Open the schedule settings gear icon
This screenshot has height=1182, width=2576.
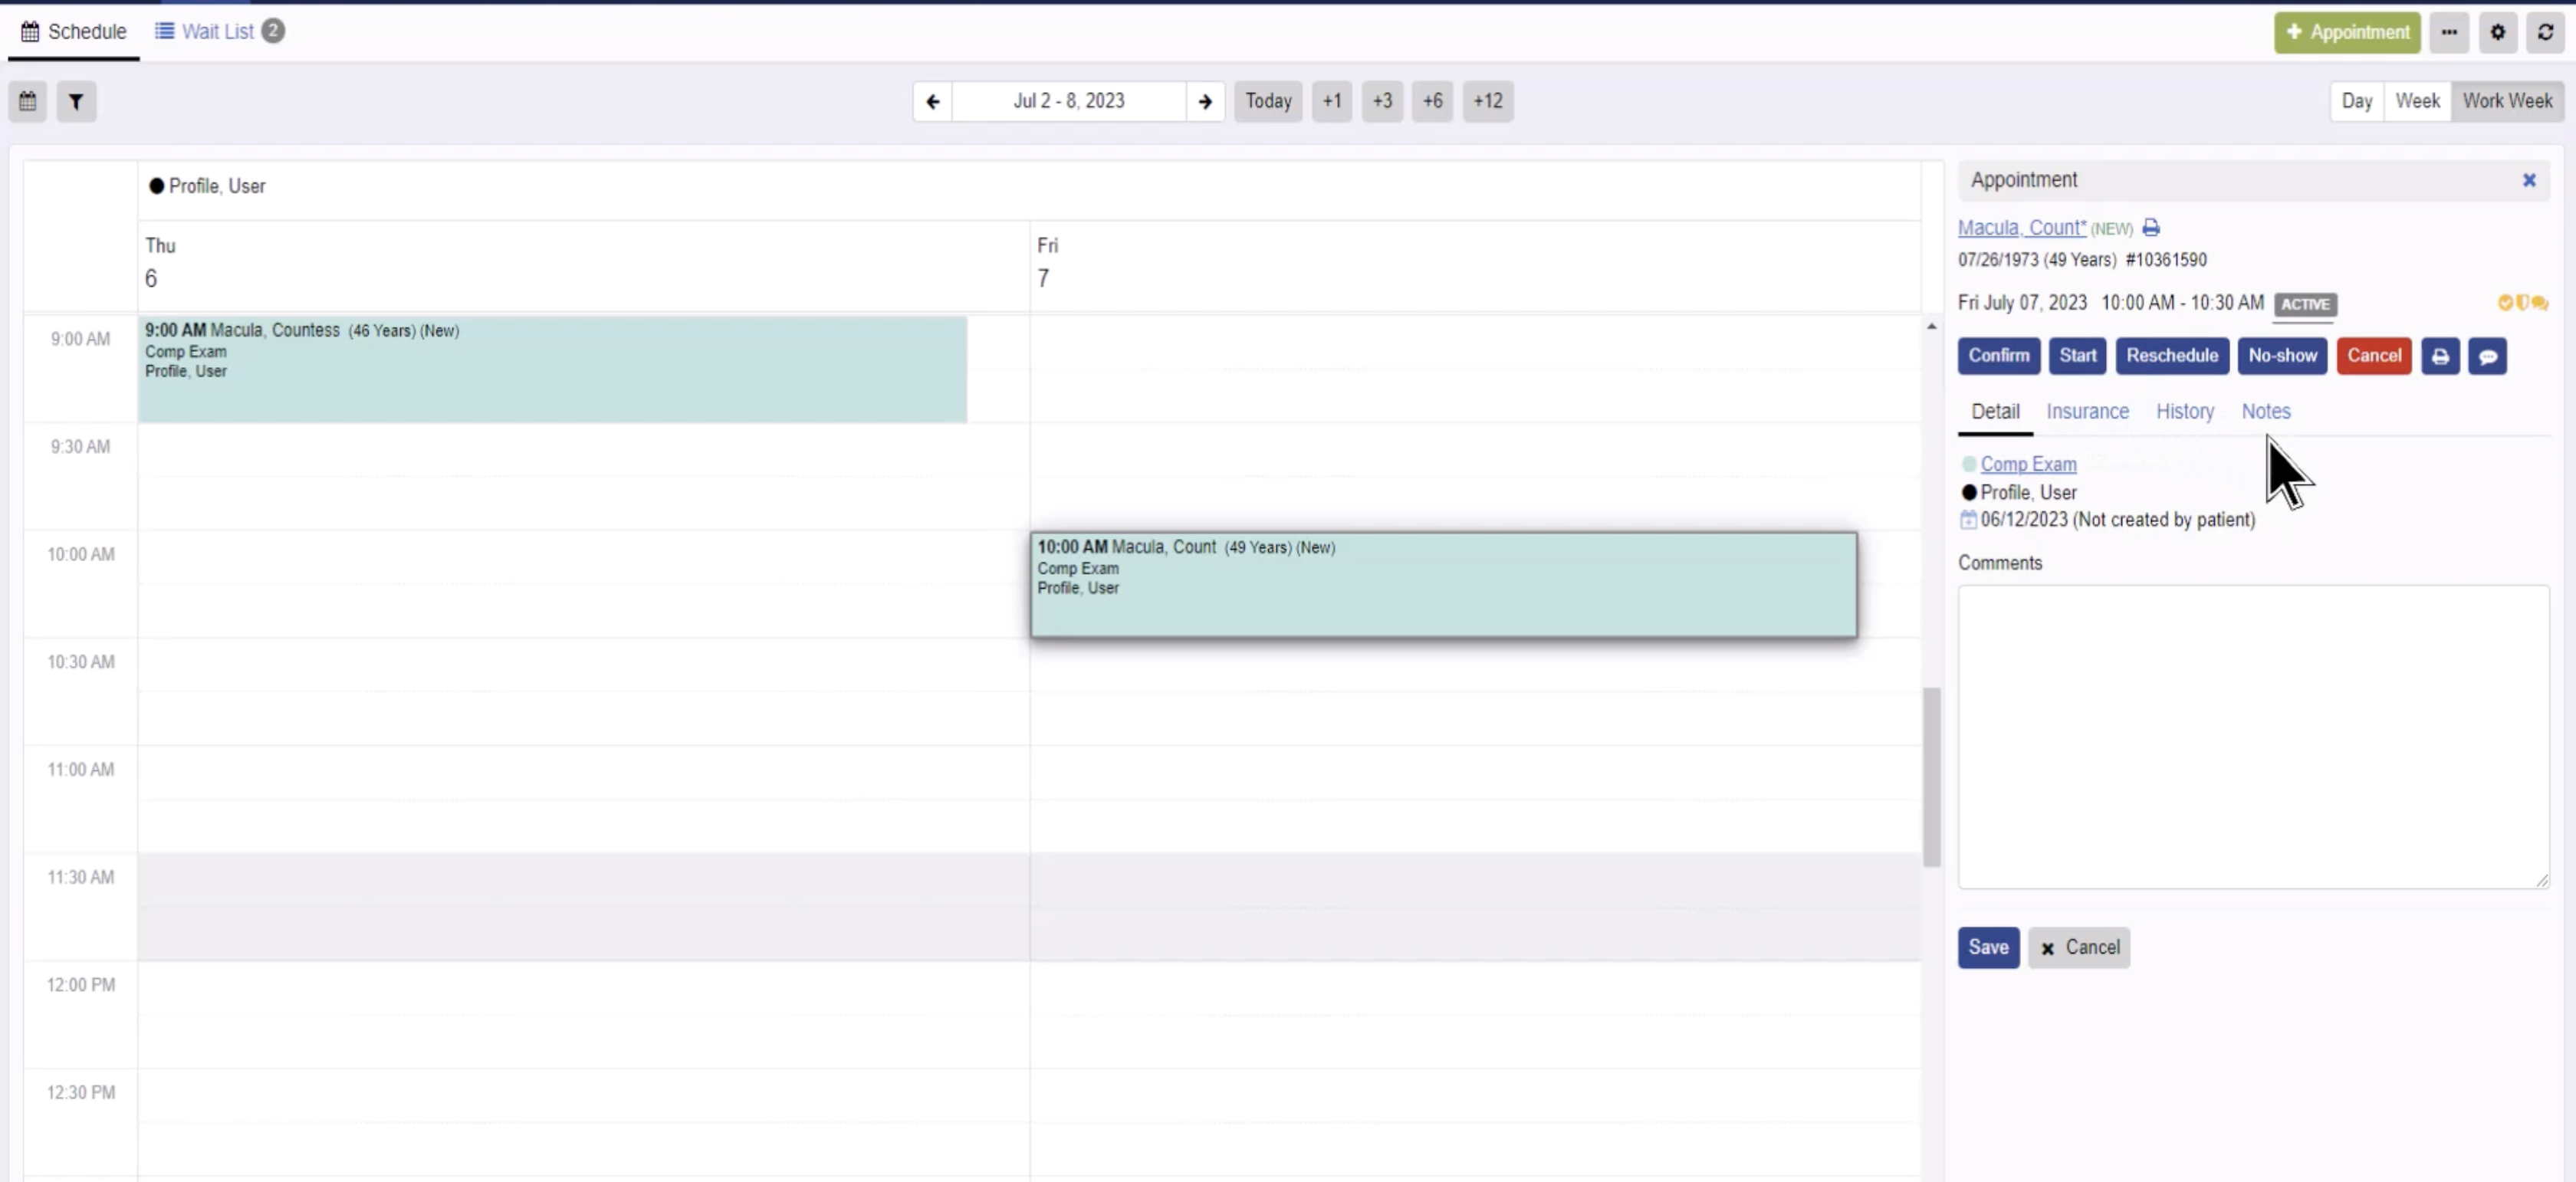(2497, 32)
